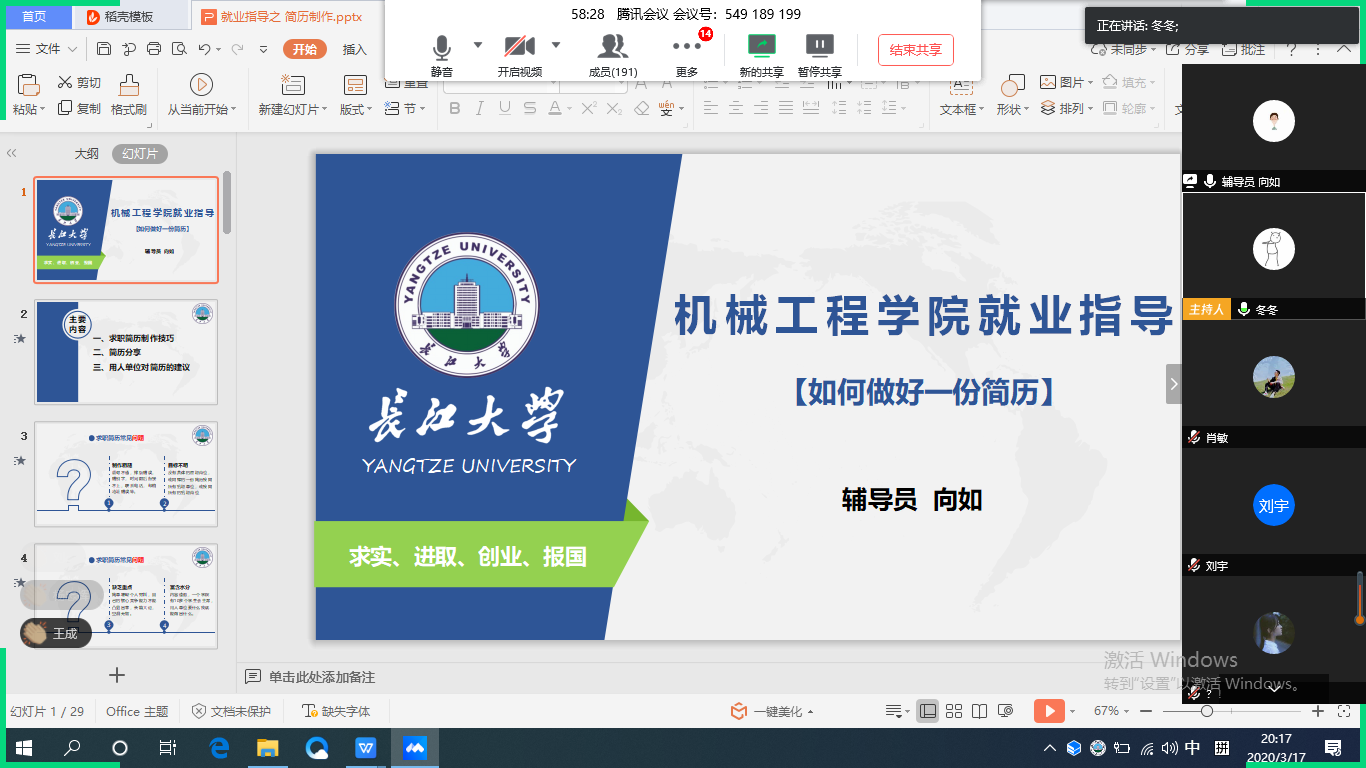Switch to slide sorter view icon

tap(954, 711)
